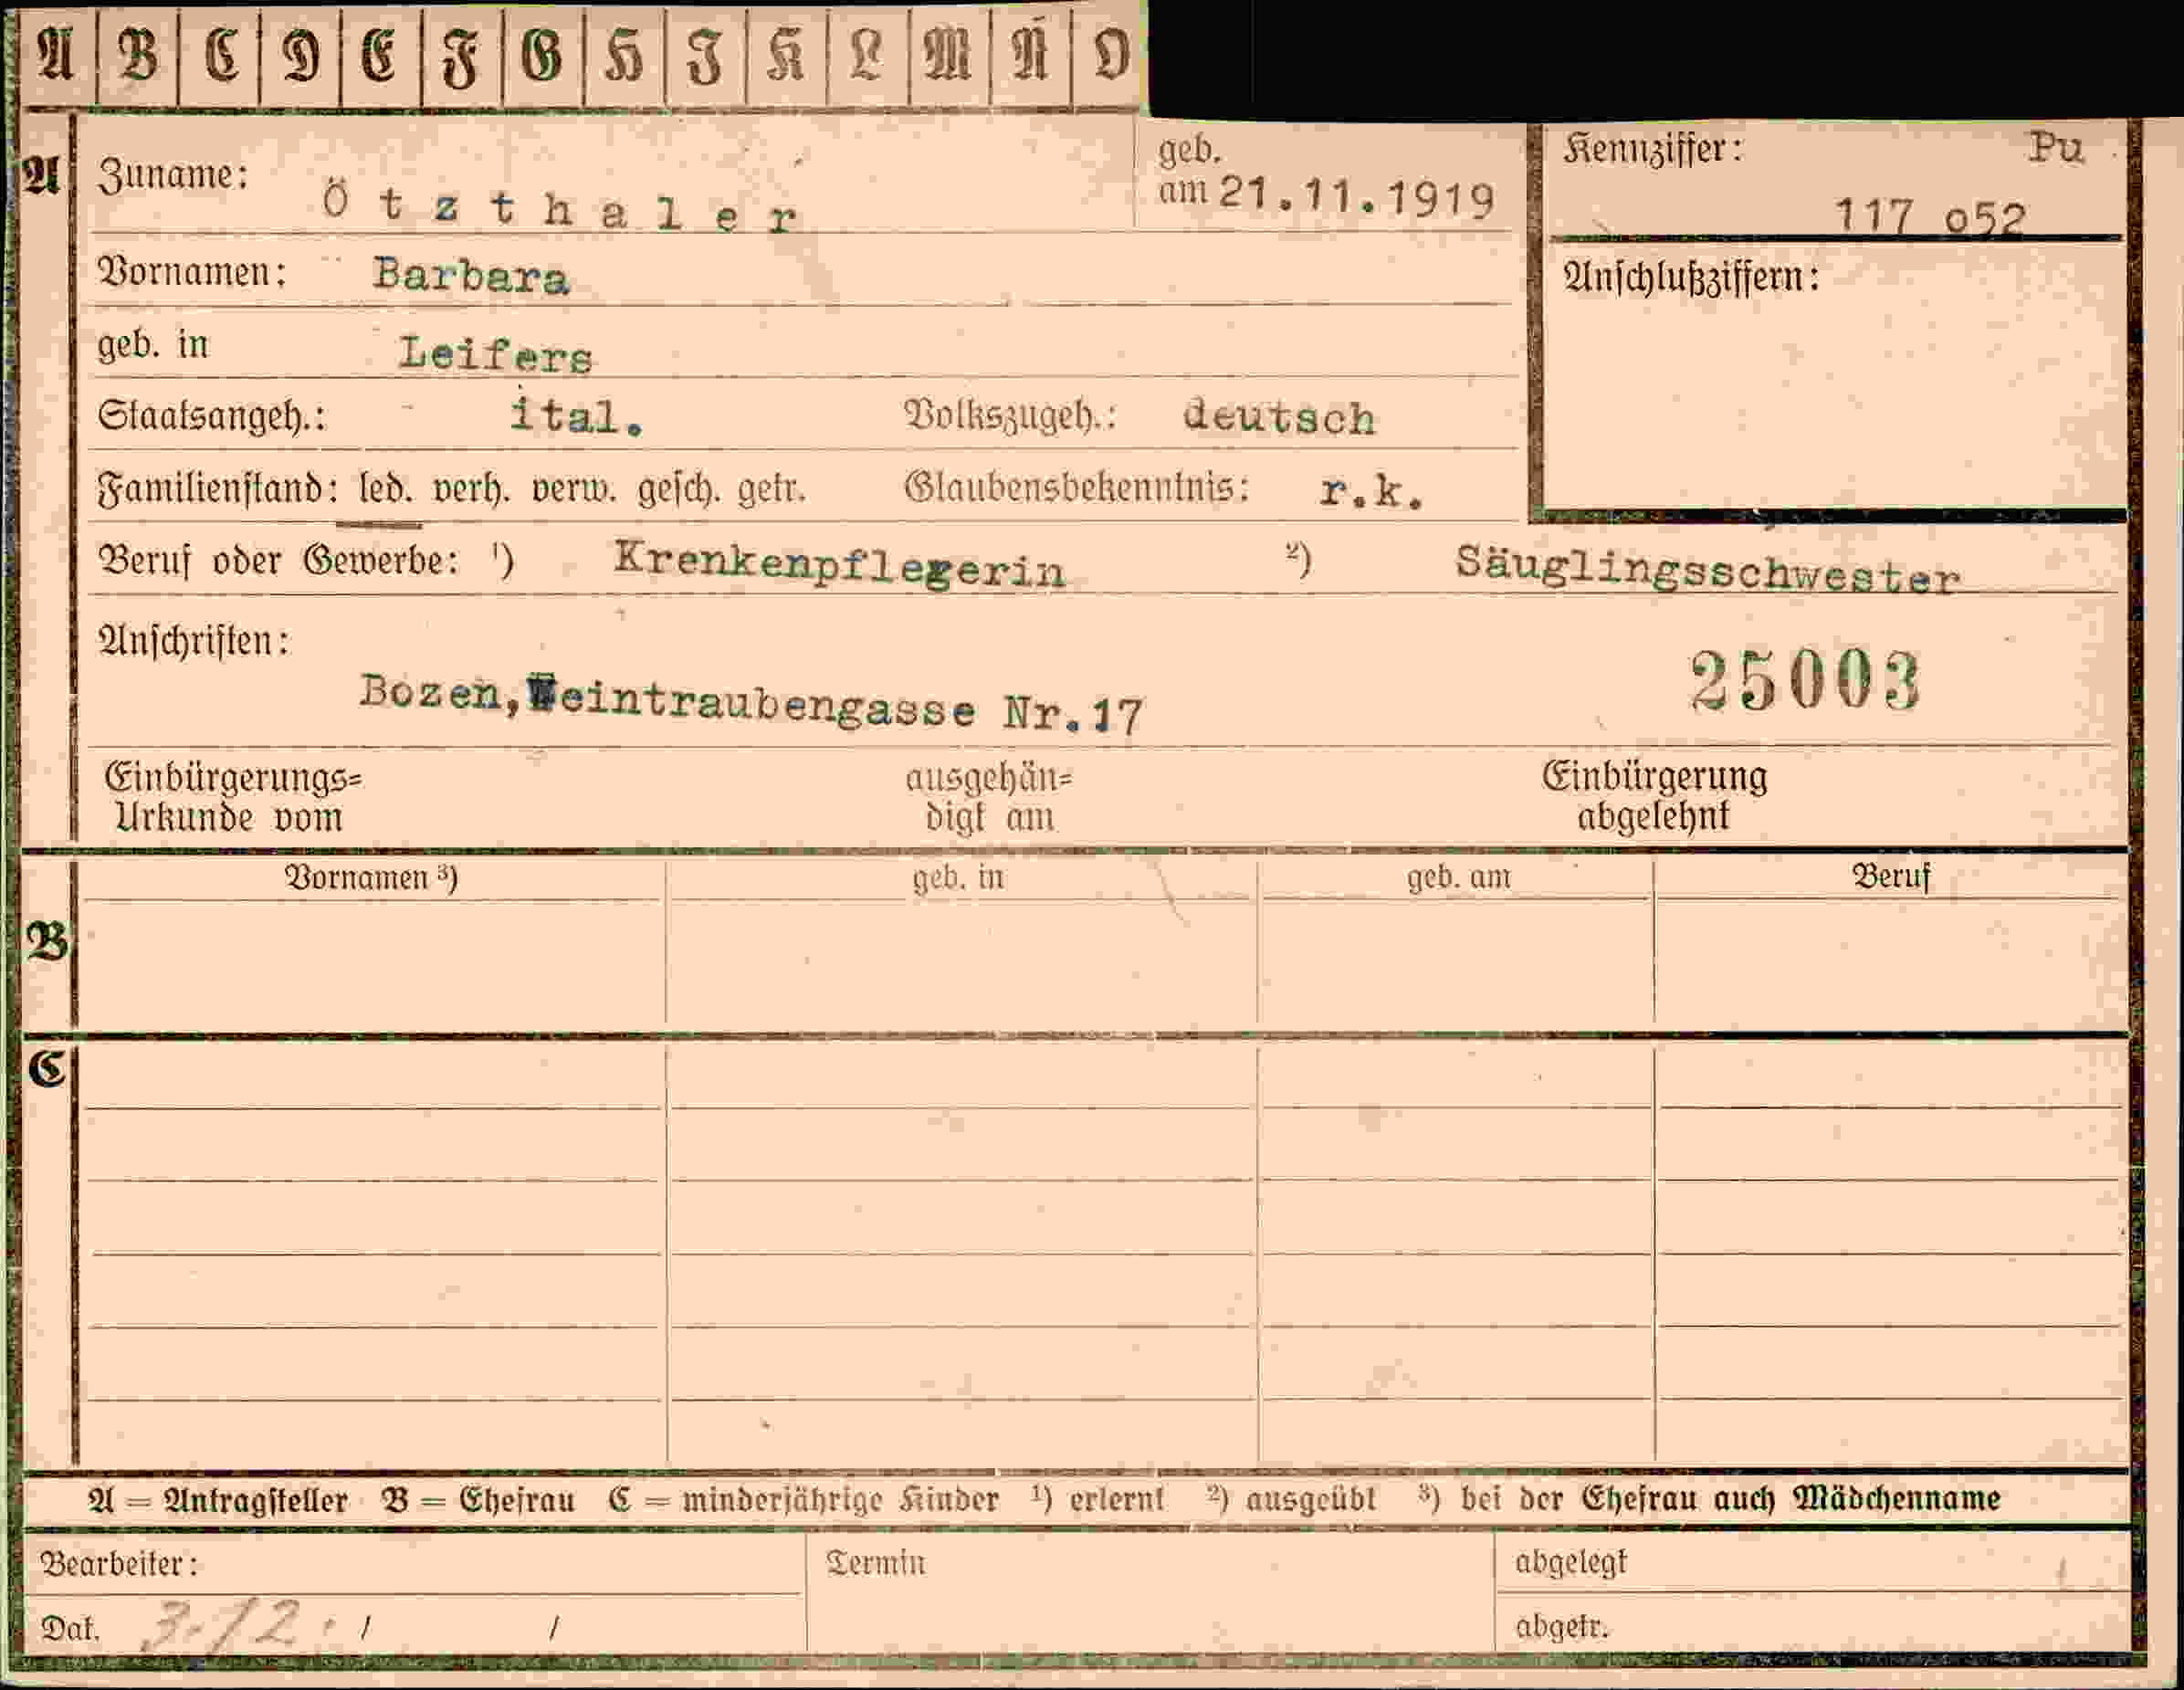Click the 'Zuname:' field label
This screenshot has height=1690, width=2184.
173,176
